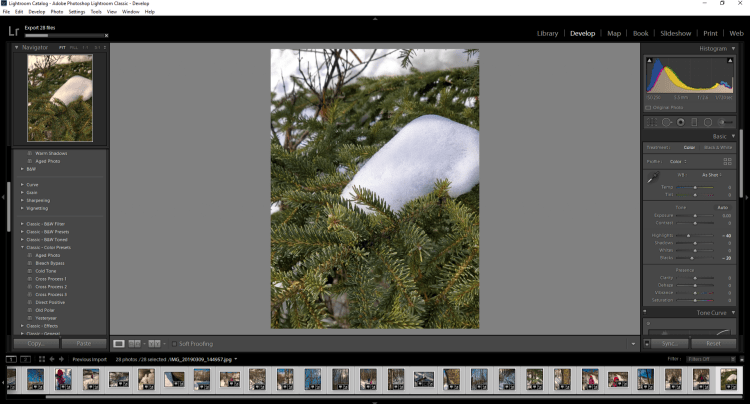Viewport: 750px width, 404px height.
Task: Click the Copy... button
Action: click(35, 343)
